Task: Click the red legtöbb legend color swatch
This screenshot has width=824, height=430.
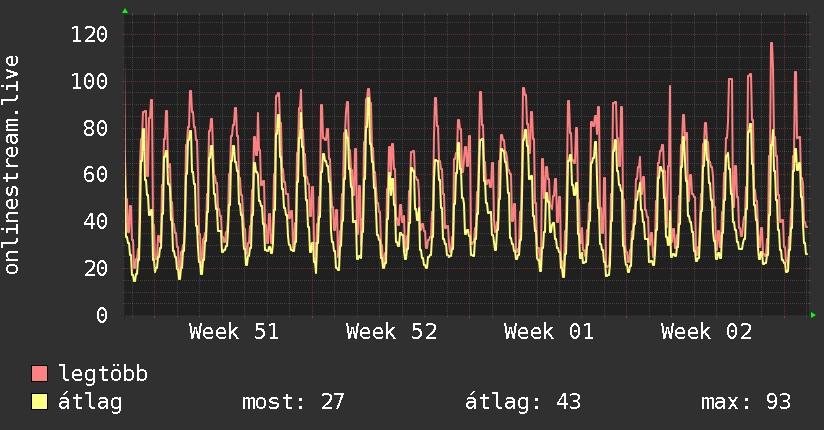Action: pyautogui.click(x=40, y=374)
